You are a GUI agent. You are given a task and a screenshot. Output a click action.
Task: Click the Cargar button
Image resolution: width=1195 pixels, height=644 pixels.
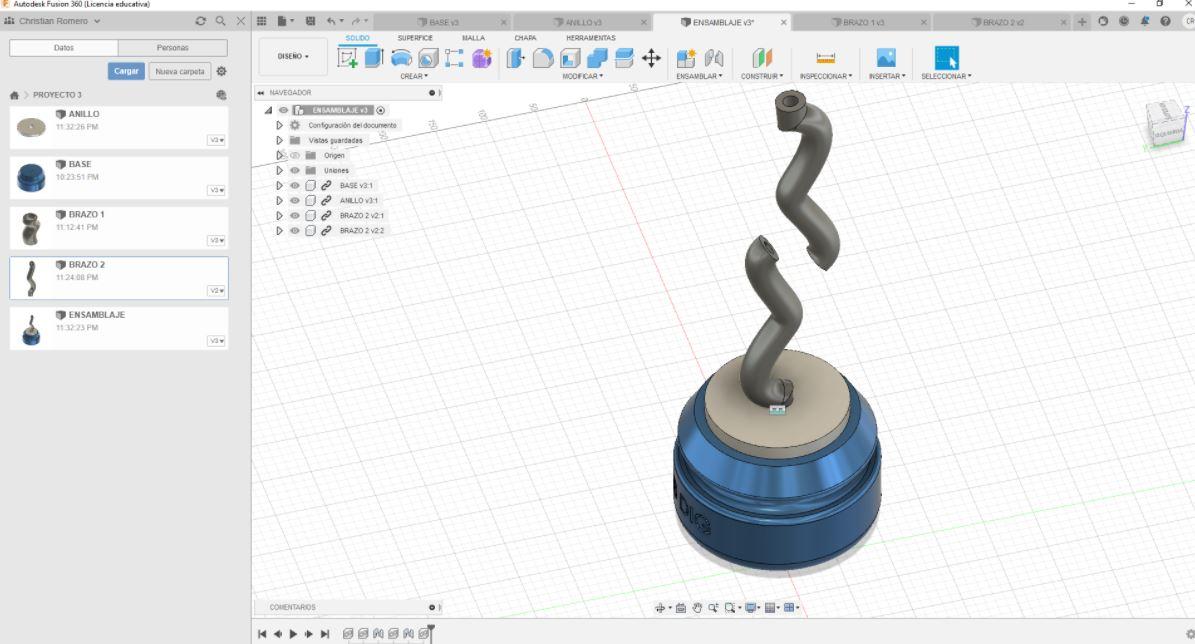click(x=126, y=71)
